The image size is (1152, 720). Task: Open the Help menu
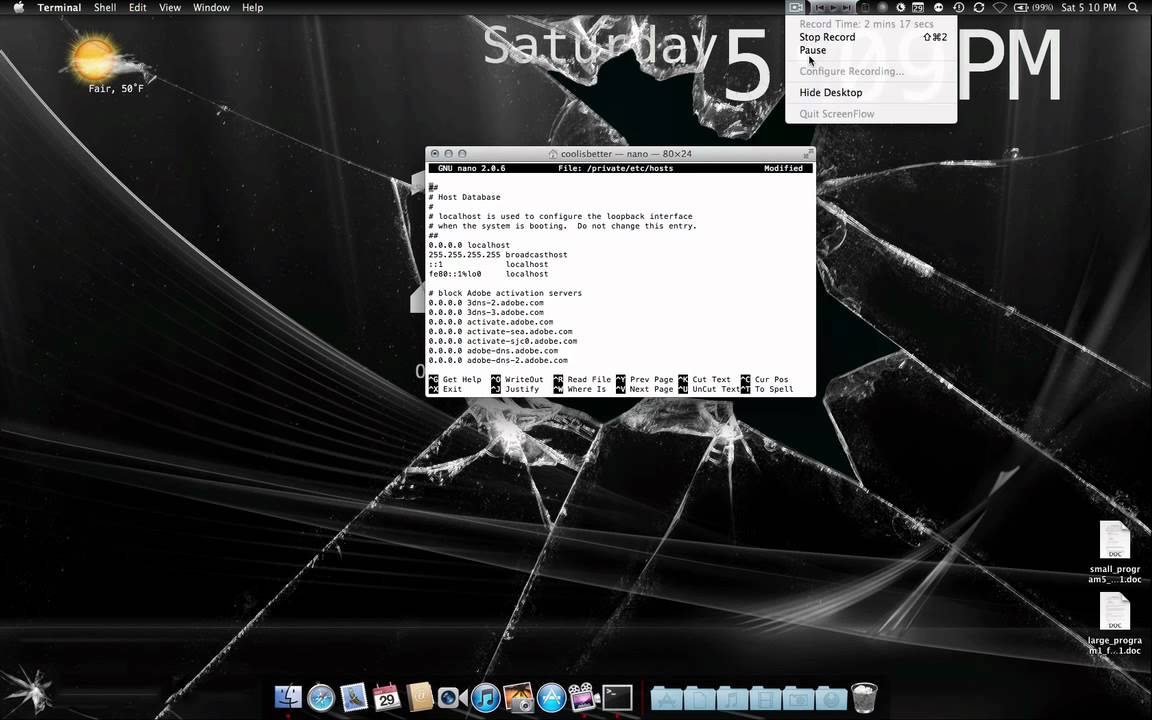point(253,7)
